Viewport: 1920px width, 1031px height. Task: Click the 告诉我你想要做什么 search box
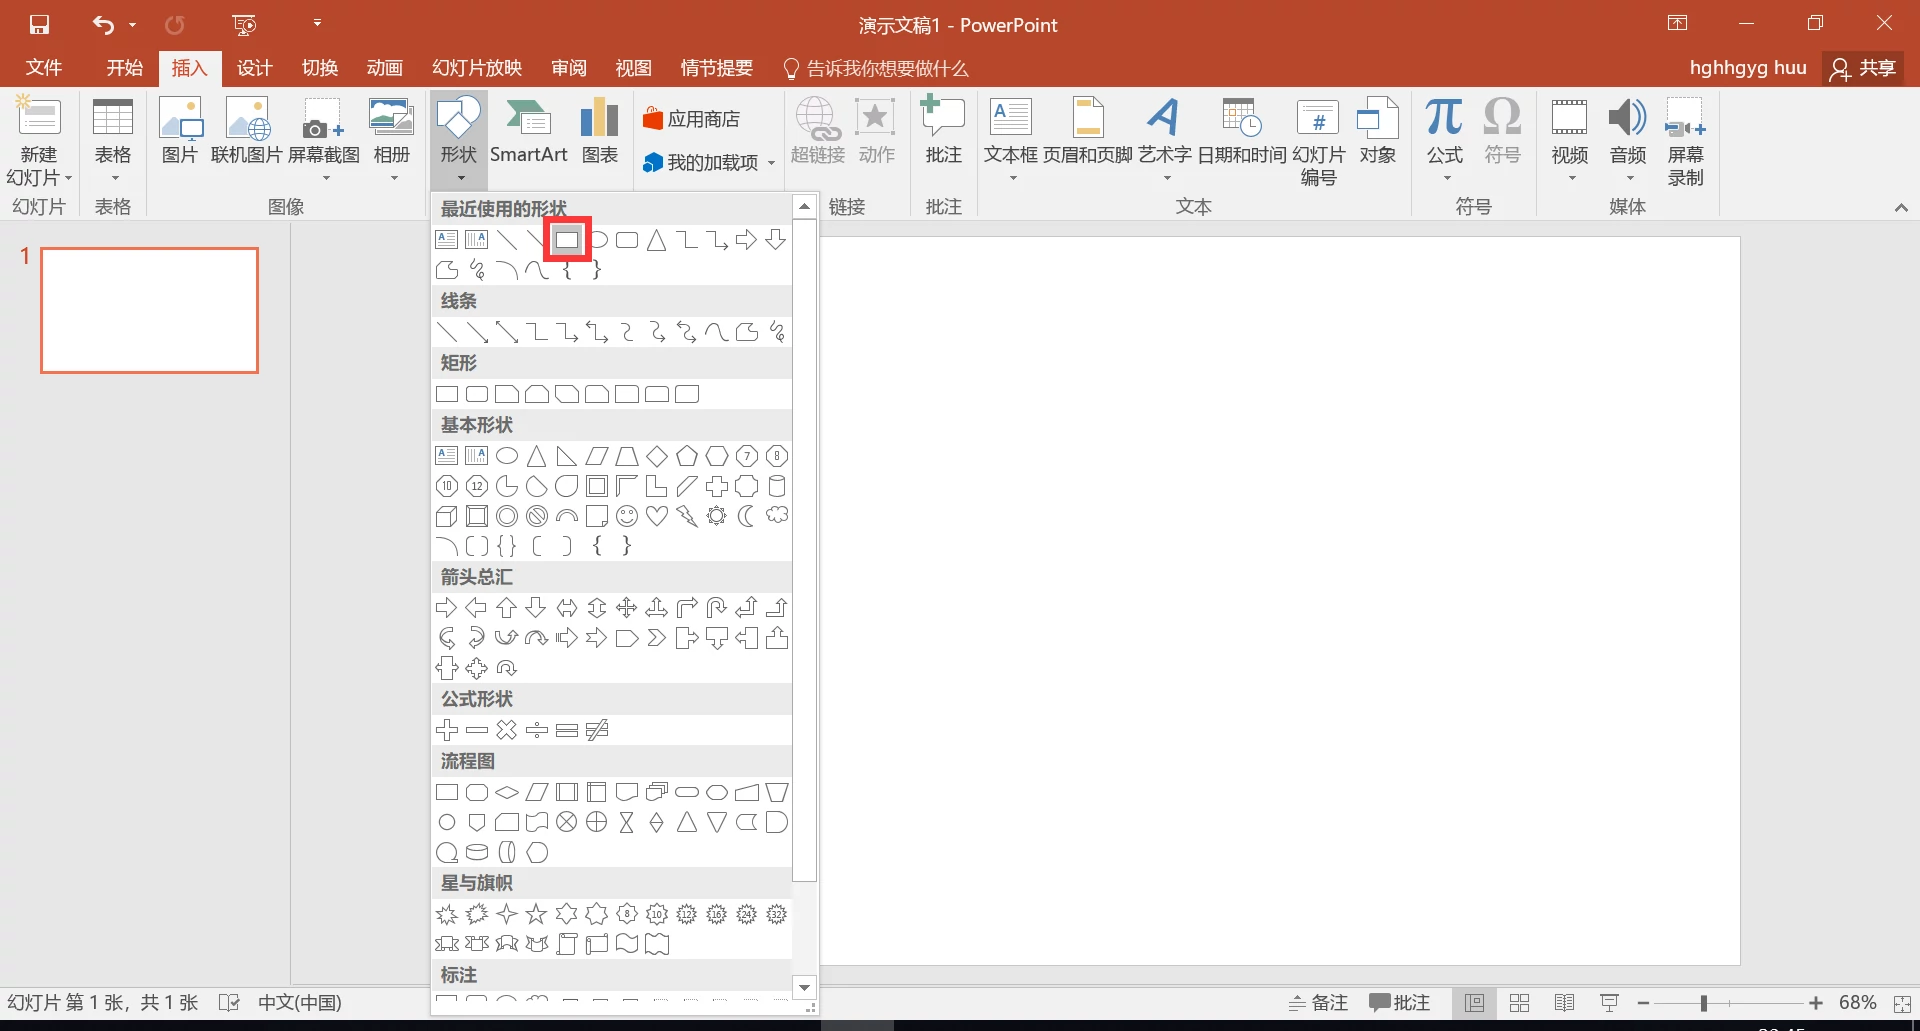[876, 68]
